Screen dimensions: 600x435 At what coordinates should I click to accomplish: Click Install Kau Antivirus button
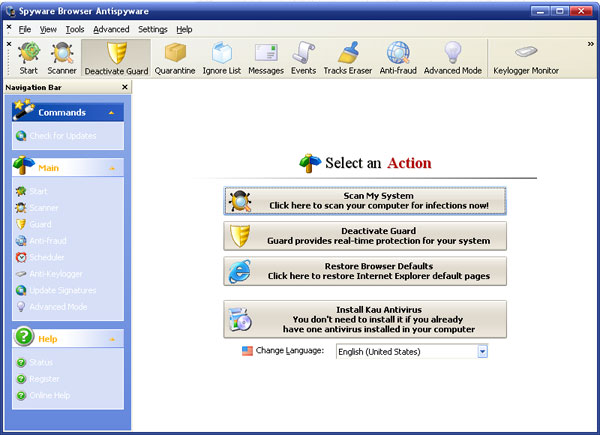(365, 319)
